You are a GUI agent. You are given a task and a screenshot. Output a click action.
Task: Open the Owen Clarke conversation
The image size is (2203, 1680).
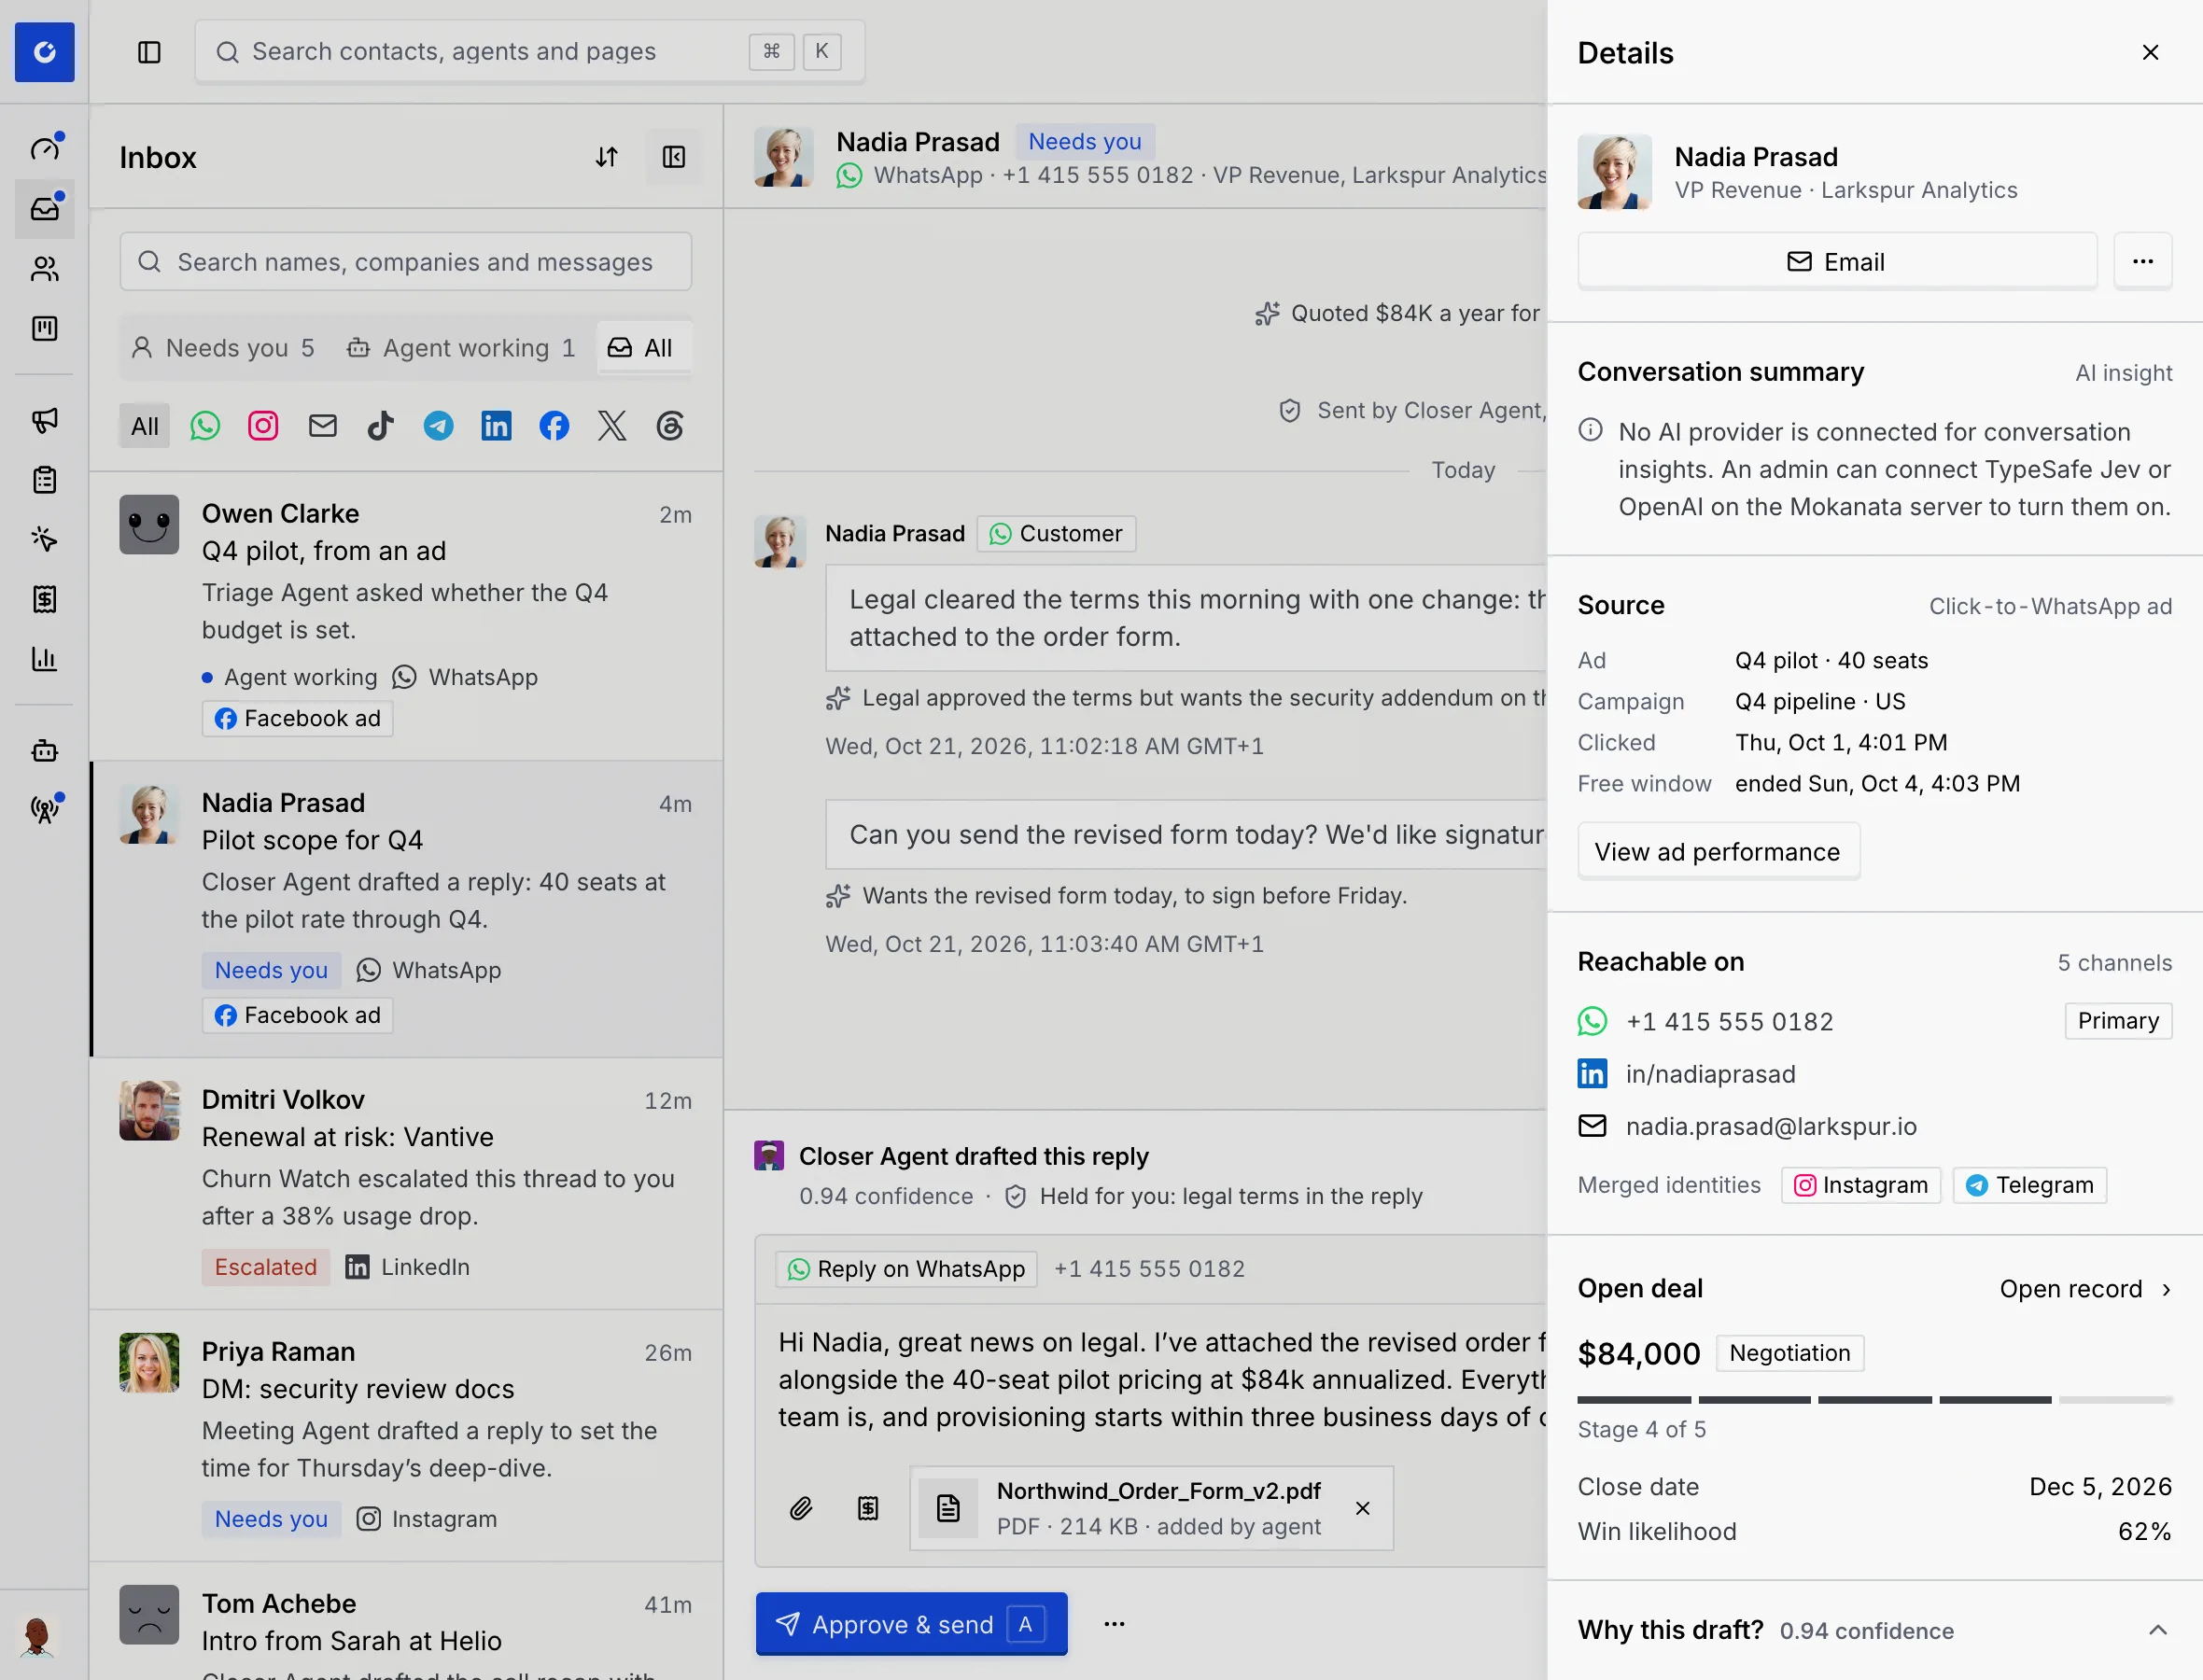pyautogui.click(x=406, y=616)
